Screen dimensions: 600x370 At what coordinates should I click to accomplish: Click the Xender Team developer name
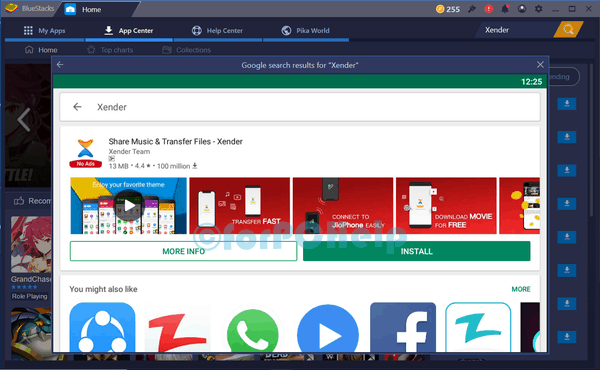(129, 152)
